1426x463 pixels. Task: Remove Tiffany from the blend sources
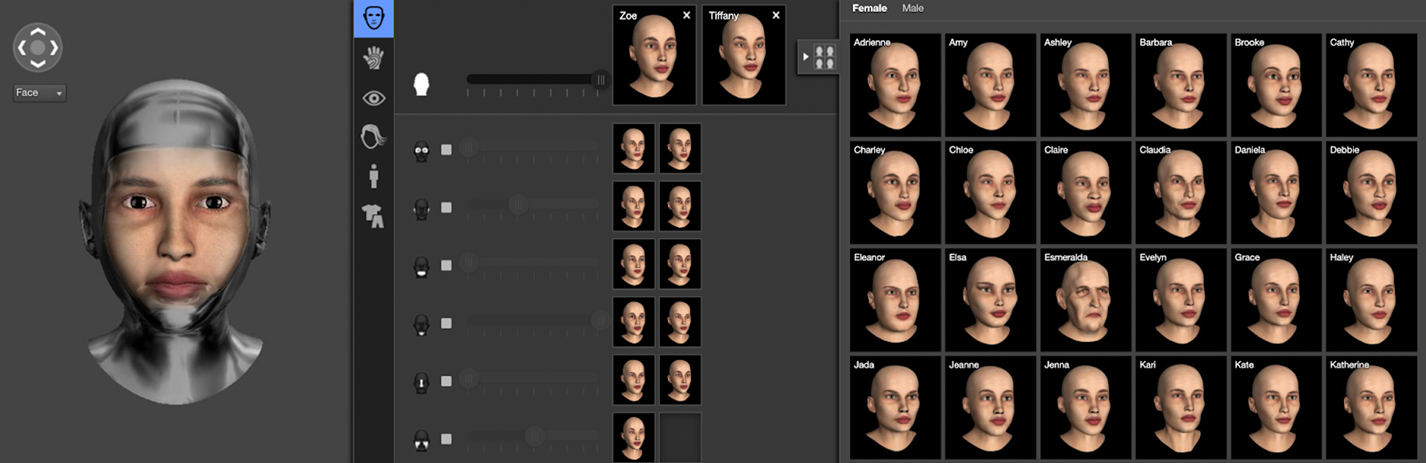click(776, 15)
